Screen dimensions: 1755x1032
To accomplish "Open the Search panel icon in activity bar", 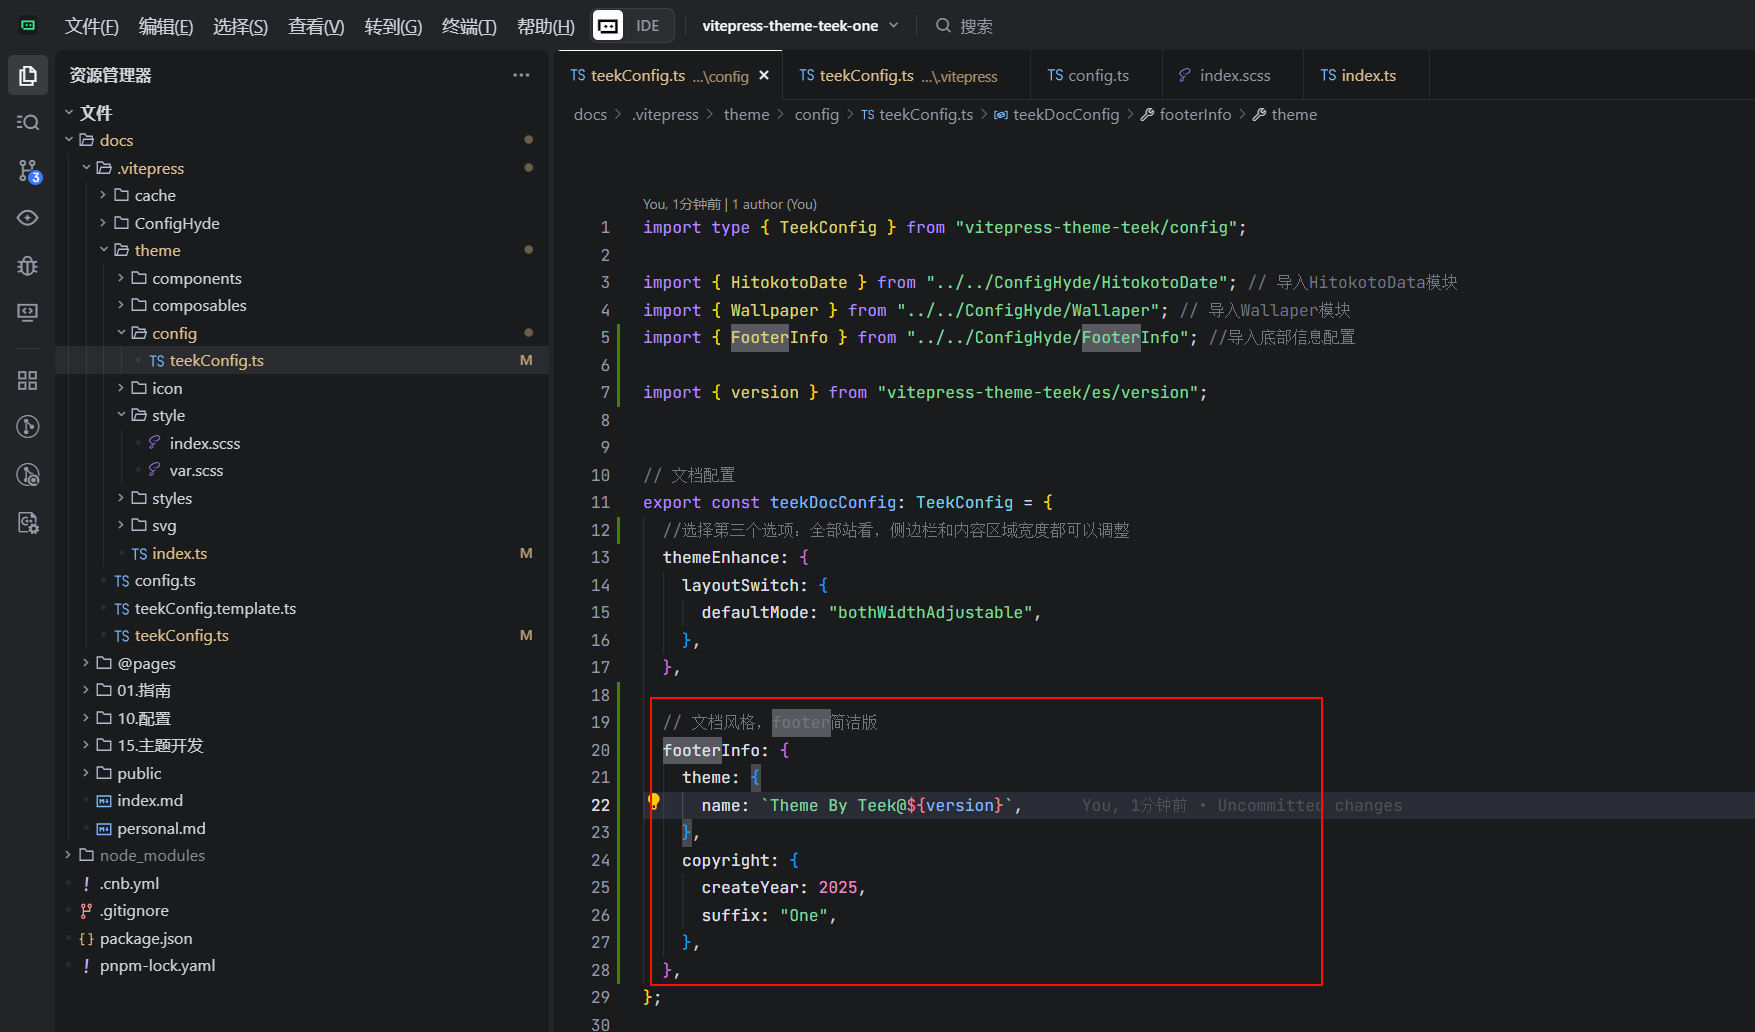I will coord(28,122).
